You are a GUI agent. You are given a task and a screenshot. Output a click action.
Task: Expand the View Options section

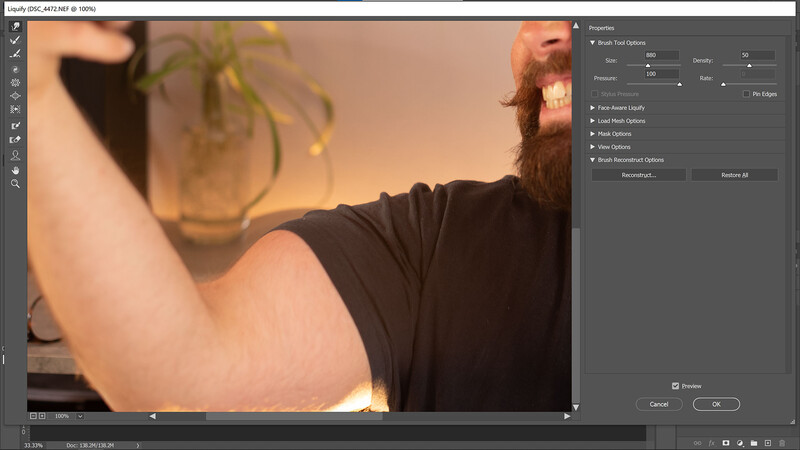click(592, 147)
